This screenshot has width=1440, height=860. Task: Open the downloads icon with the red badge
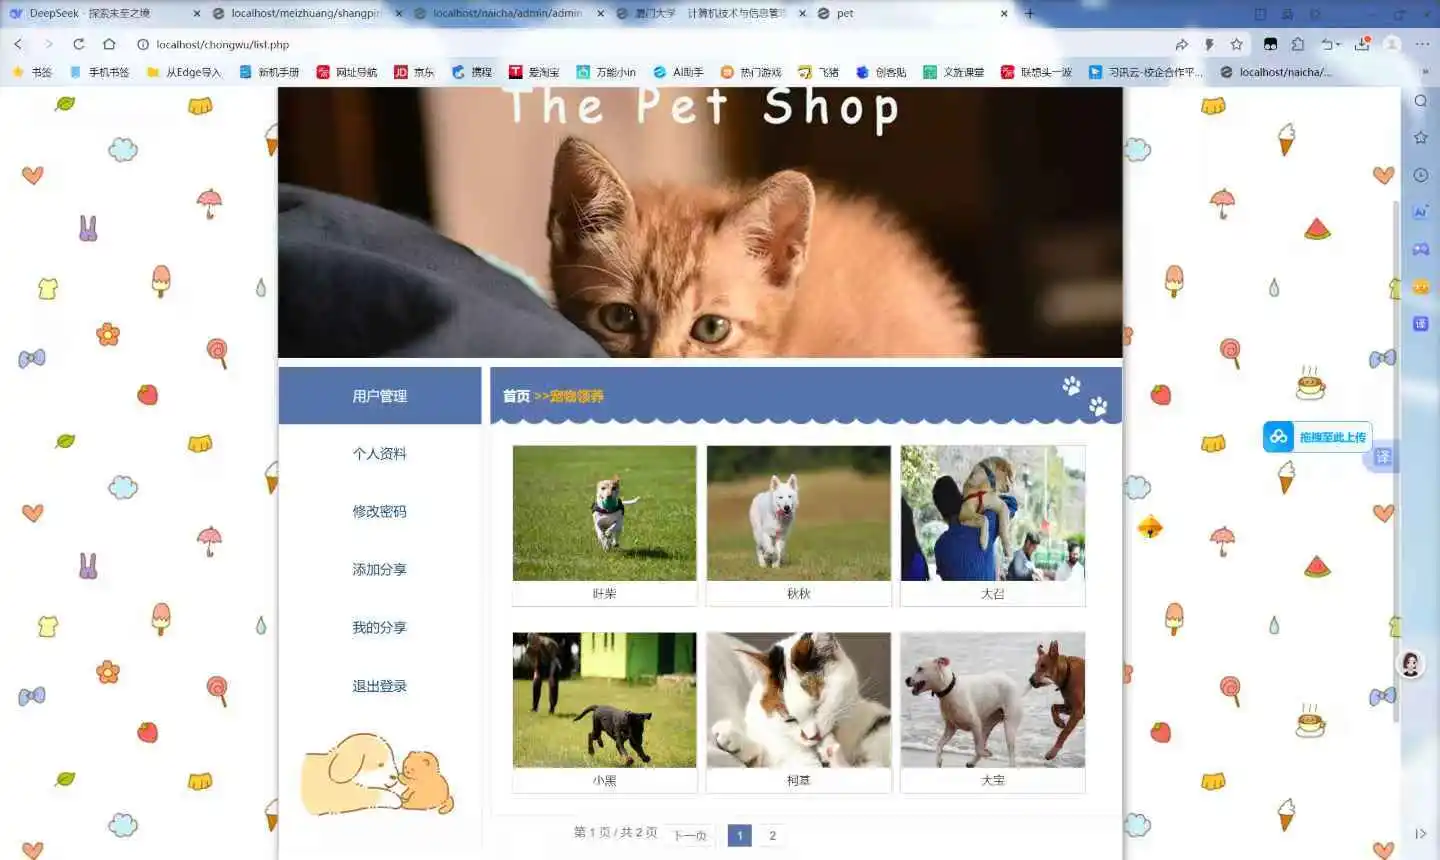click(1363, 44)
